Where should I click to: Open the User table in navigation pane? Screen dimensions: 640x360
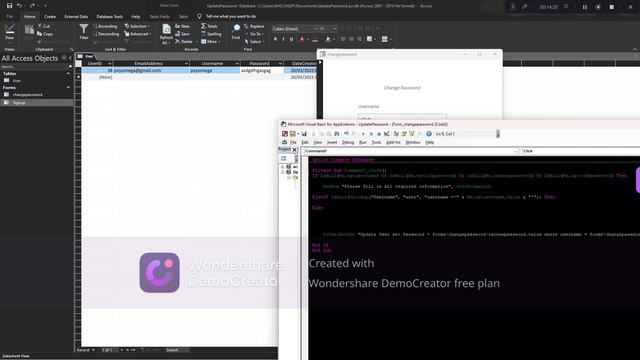click(x=17, y=80)
